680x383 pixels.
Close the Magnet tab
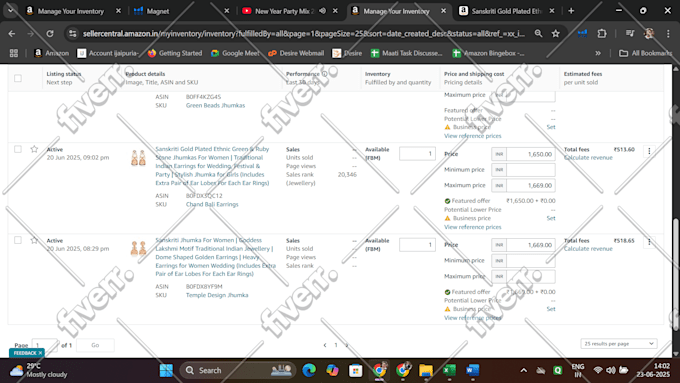226,11
